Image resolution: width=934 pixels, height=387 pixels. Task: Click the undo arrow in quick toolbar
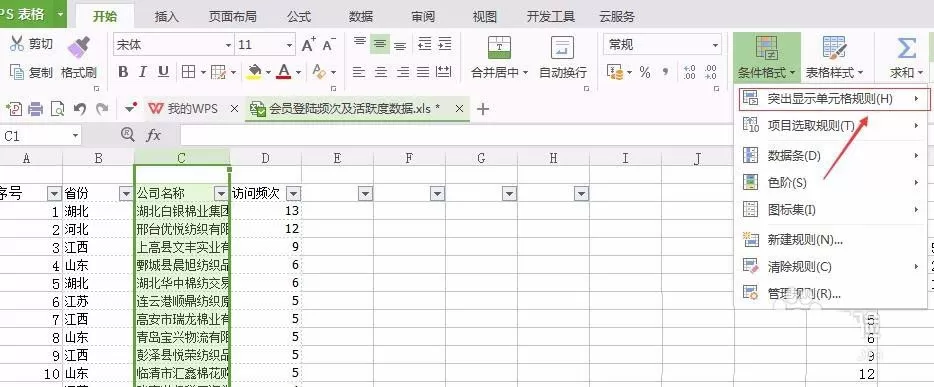point(80,109)
